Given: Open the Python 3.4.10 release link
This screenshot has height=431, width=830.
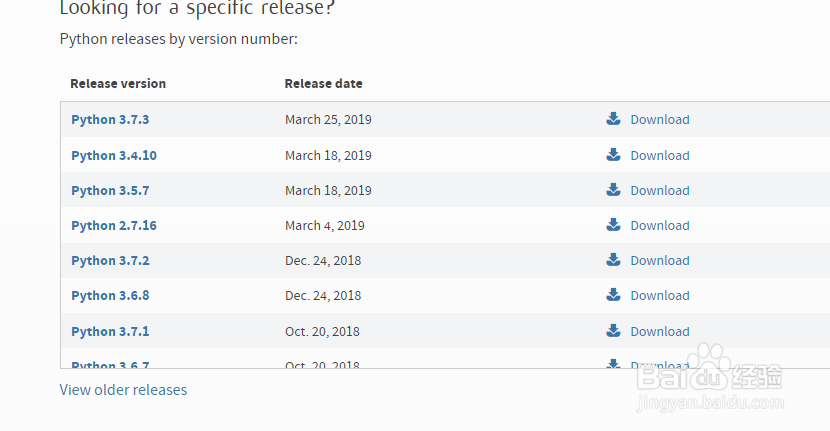Looking at the screenshot, I should (114, 156).
